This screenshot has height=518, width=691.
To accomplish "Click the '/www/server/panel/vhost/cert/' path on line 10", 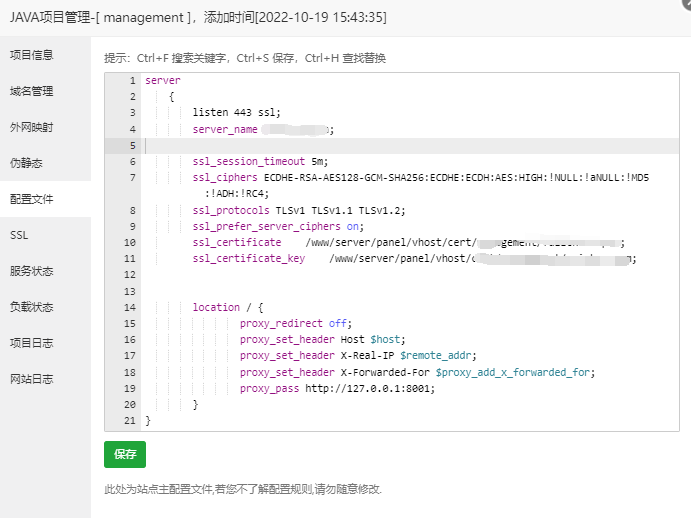I will tap(391, 242).
